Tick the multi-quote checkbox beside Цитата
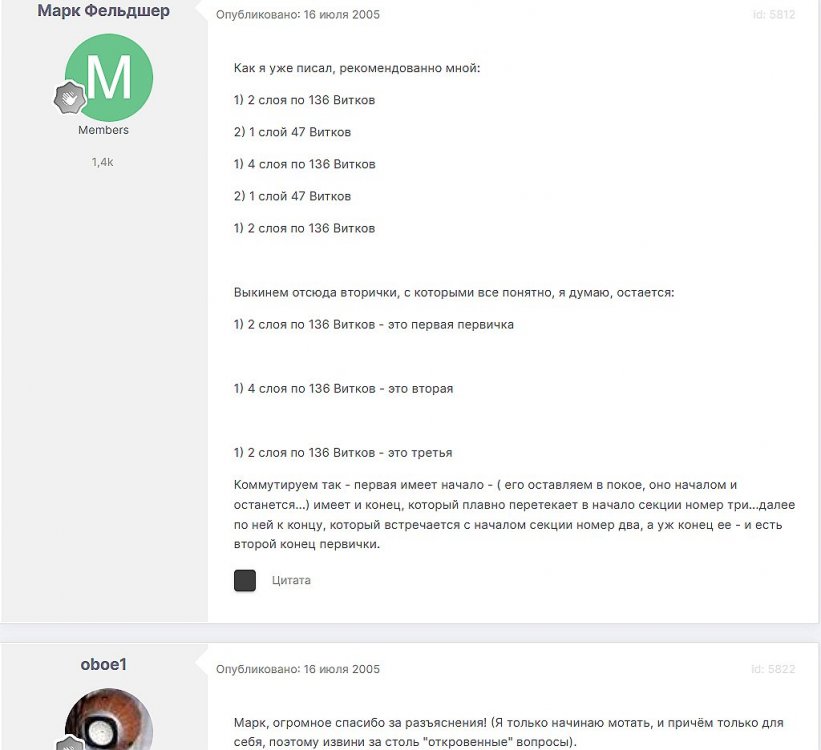This screenshot has height=750, width=821. (x=245, y=580)
